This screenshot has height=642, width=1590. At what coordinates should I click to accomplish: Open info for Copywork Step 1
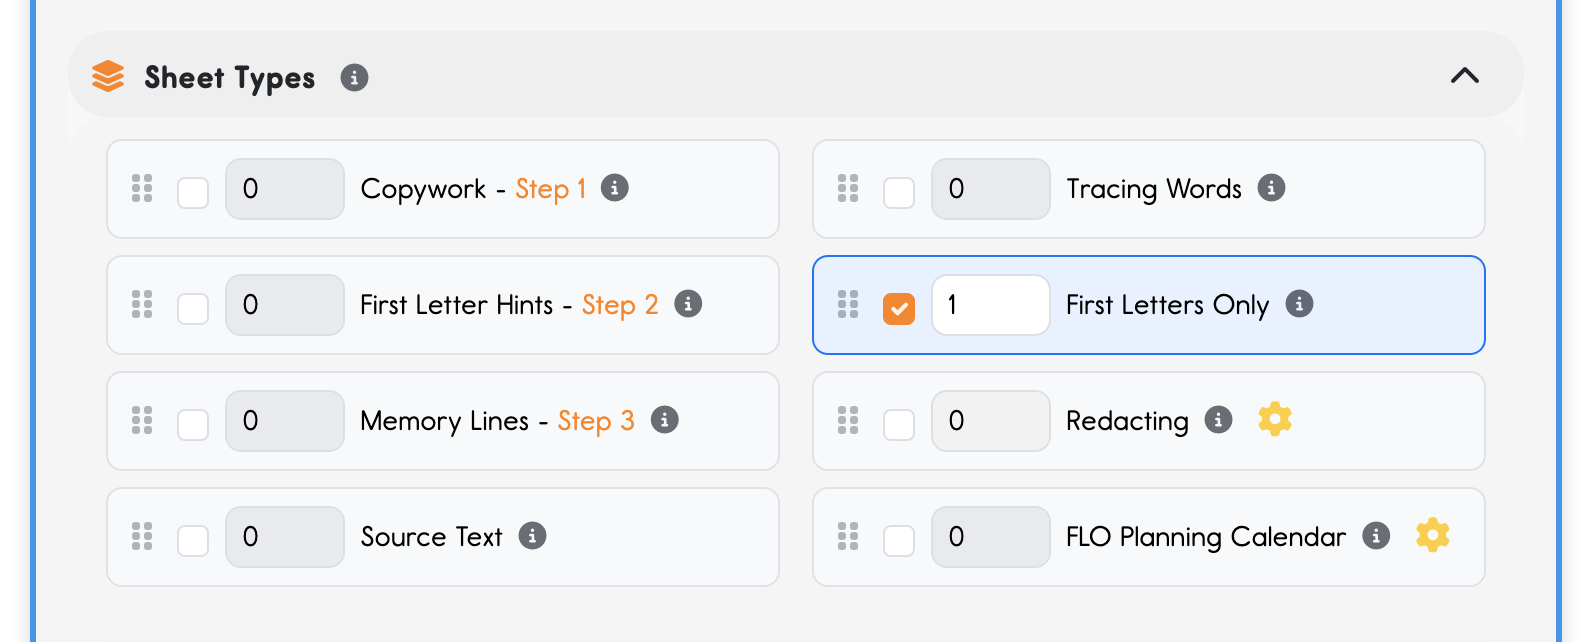click(615, 188)
